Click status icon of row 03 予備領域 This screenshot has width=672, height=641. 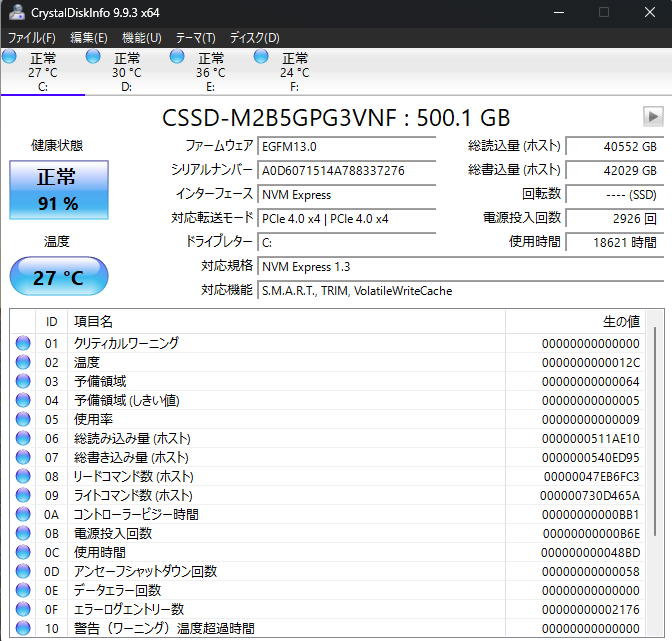tap(23, 381)
